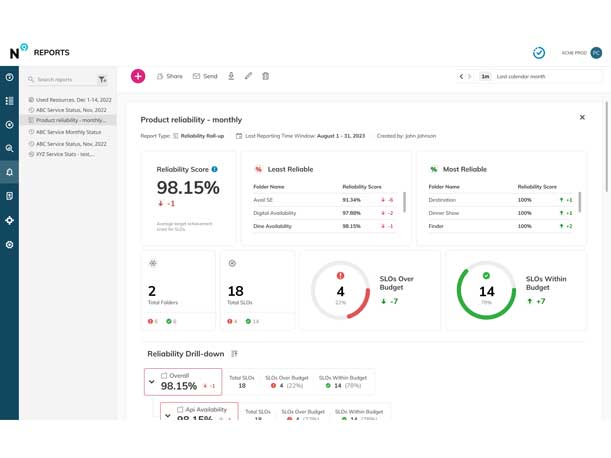The width and height of the screenshot is (611, 458).
Task: Click the pink add new report button
Action: click(x=138, y=77)
